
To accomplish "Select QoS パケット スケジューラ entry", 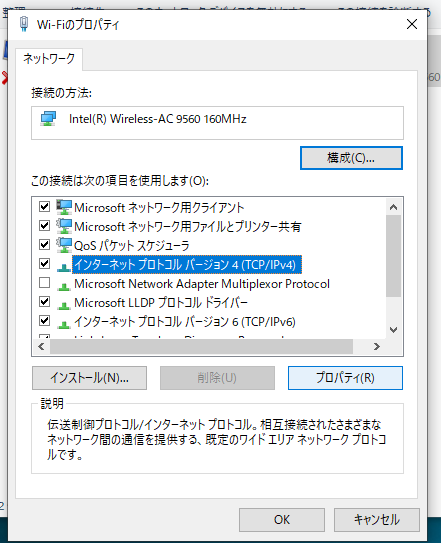I will (x=132, y=246).
